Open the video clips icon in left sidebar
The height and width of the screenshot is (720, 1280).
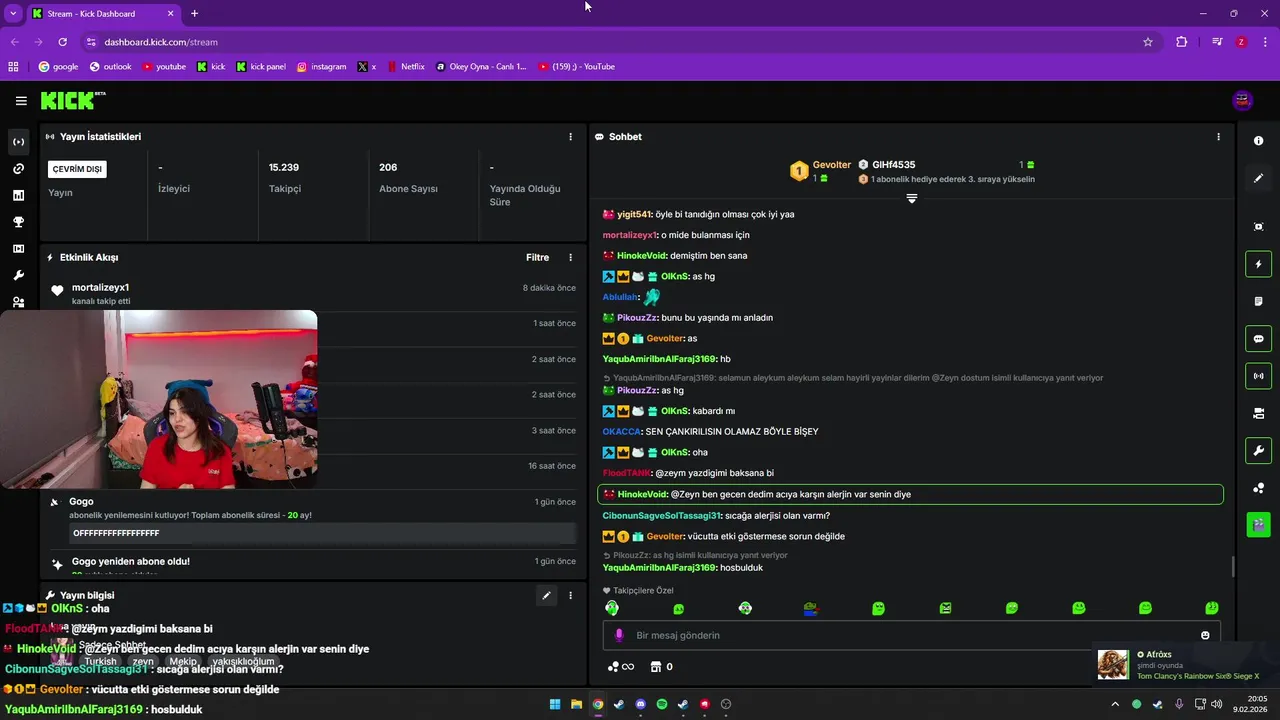click(x=18, y=249)
